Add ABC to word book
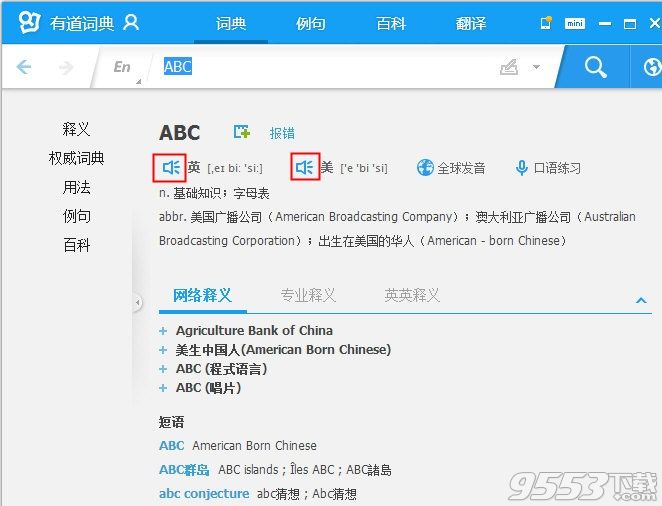The image size is (662, 506). (x=242, y=132)
